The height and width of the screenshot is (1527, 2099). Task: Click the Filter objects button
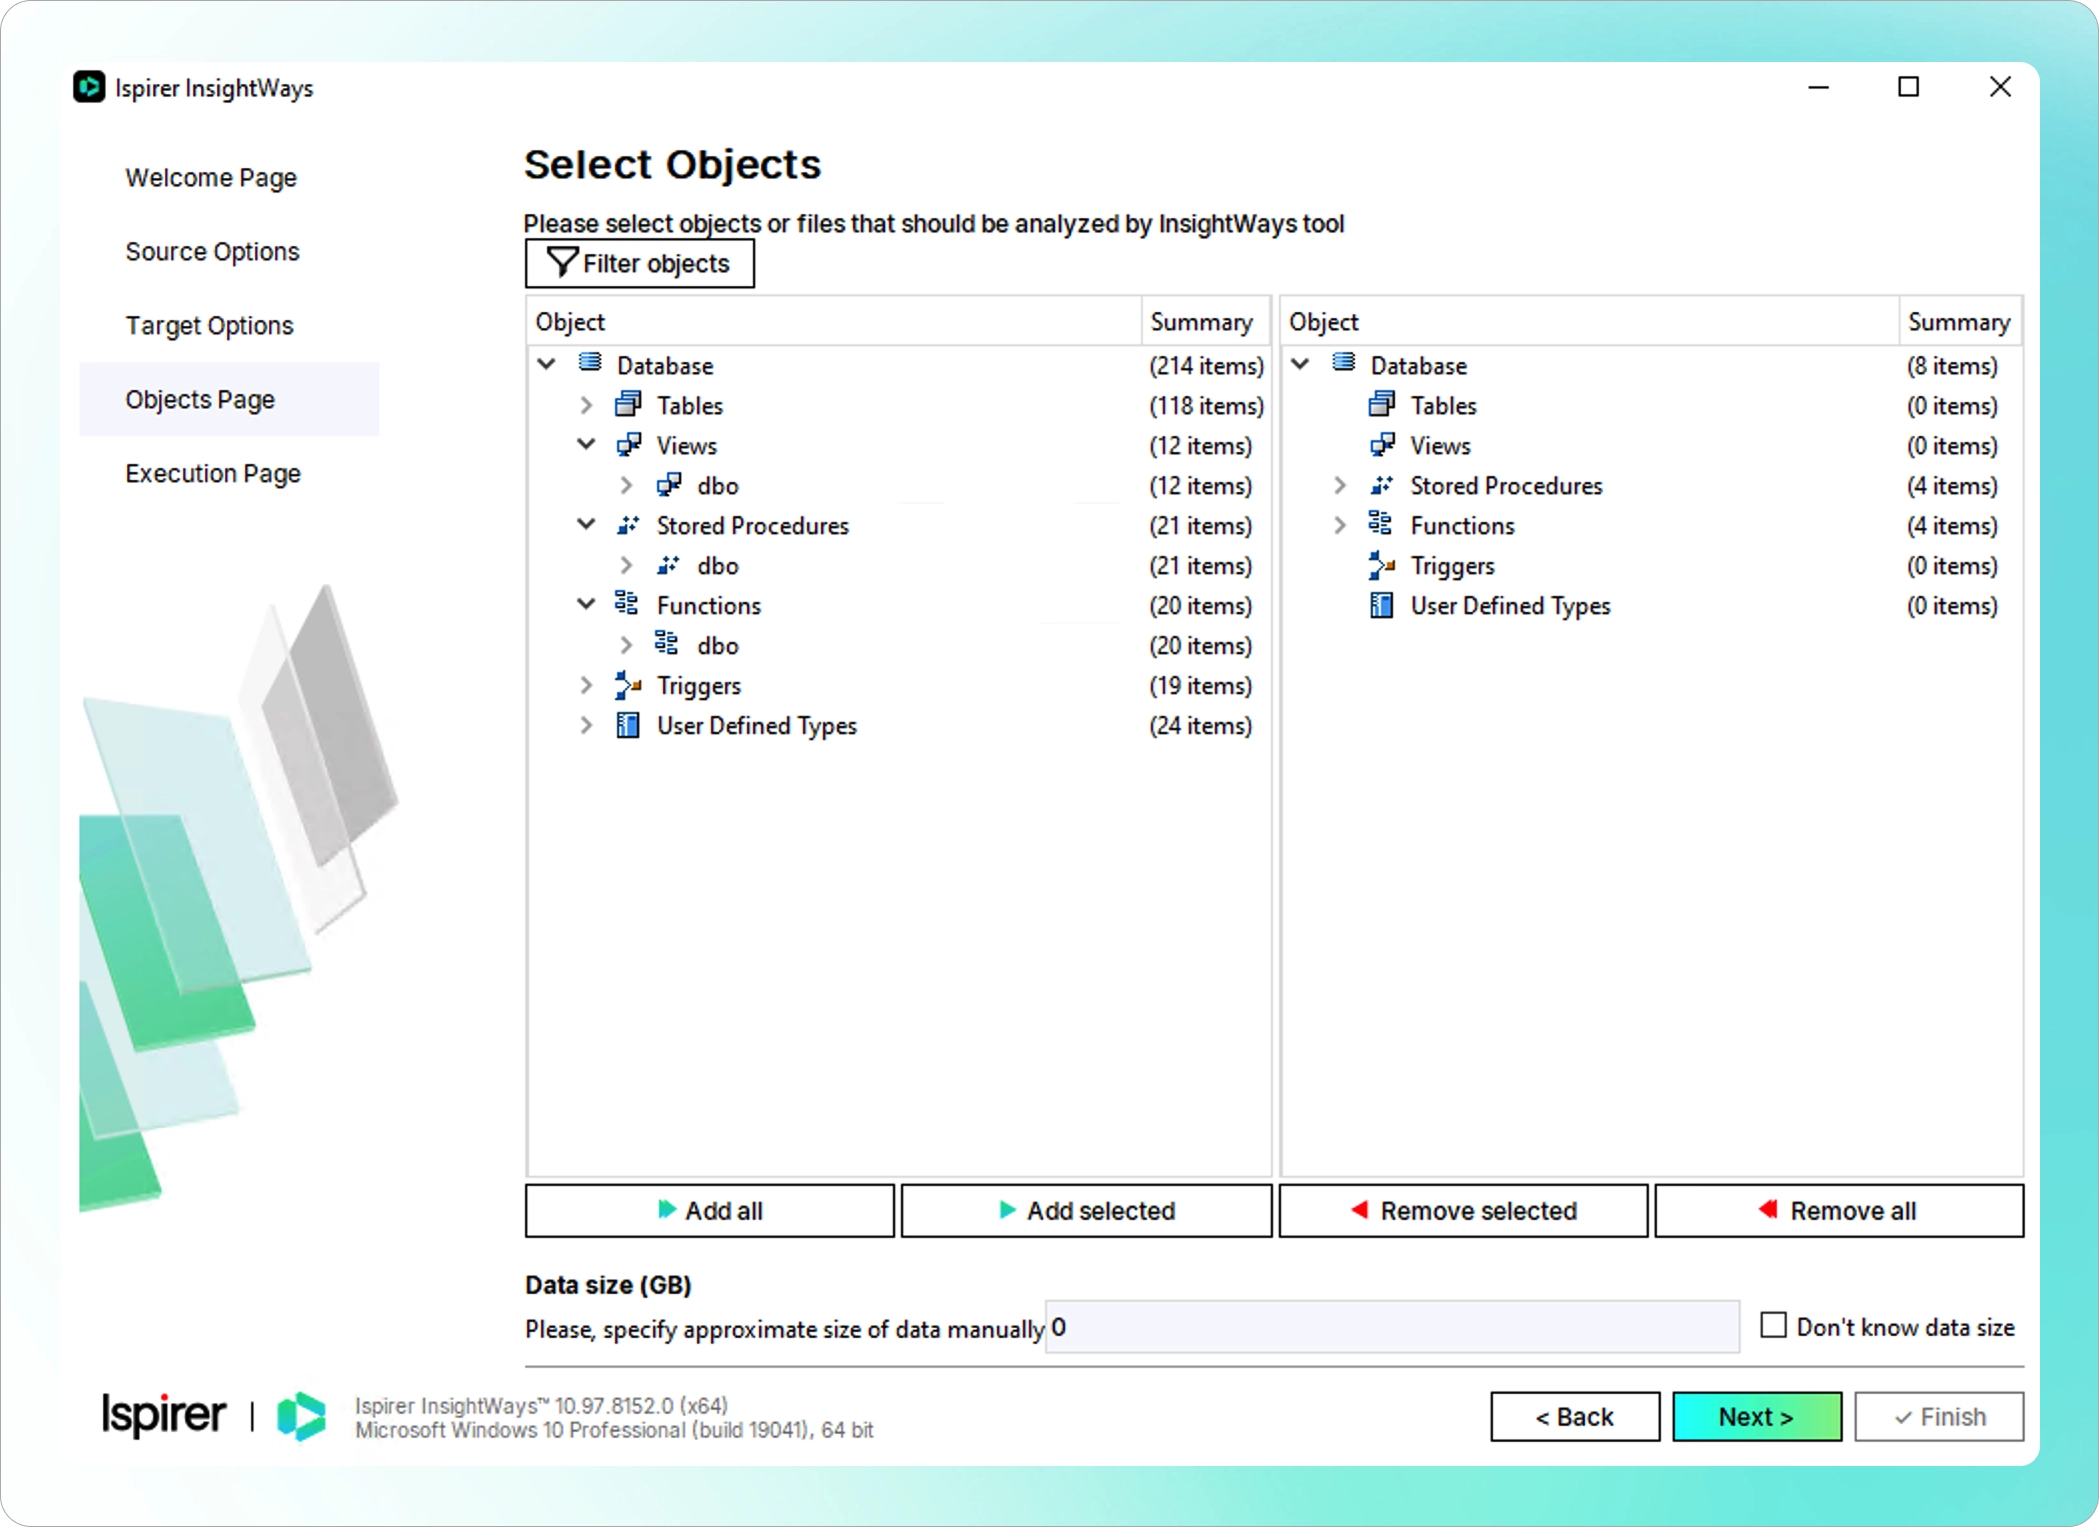(640, 263)
